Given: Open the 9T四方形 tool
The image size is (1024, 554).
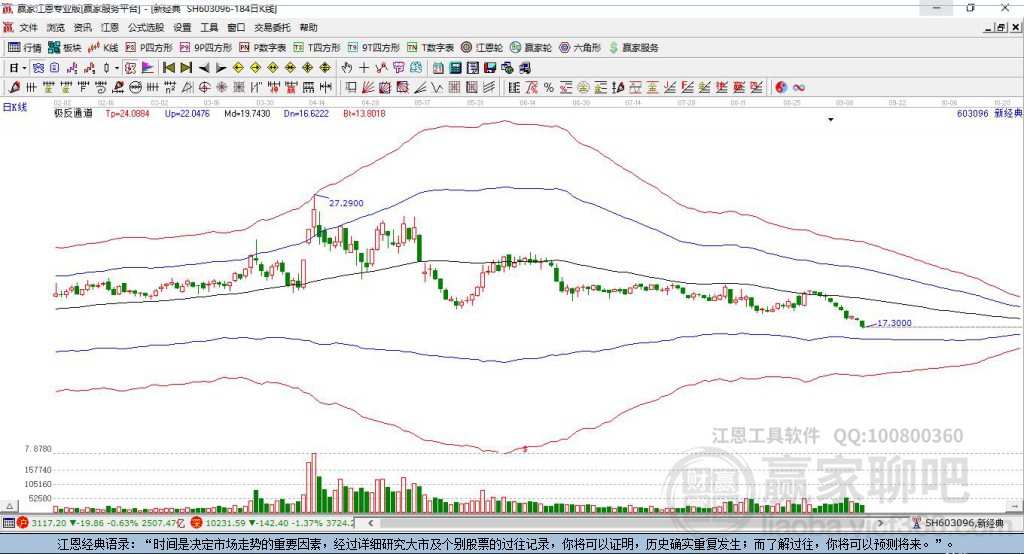Looking at the screenshot, I should 374,48.
